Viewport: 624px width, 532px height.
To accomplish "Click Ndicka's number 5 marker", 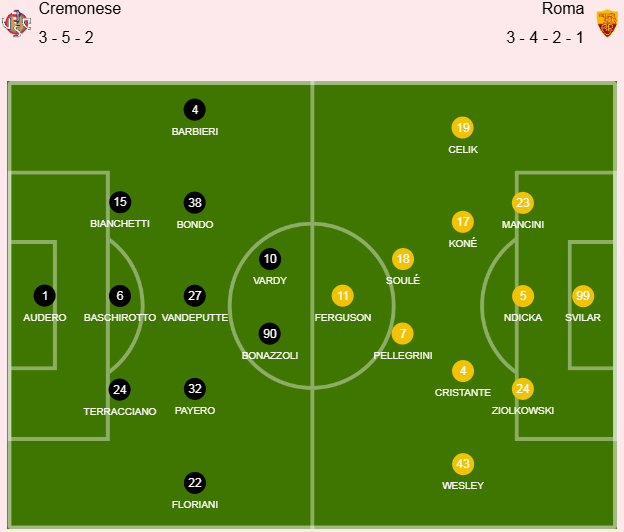I will [522, 296].
